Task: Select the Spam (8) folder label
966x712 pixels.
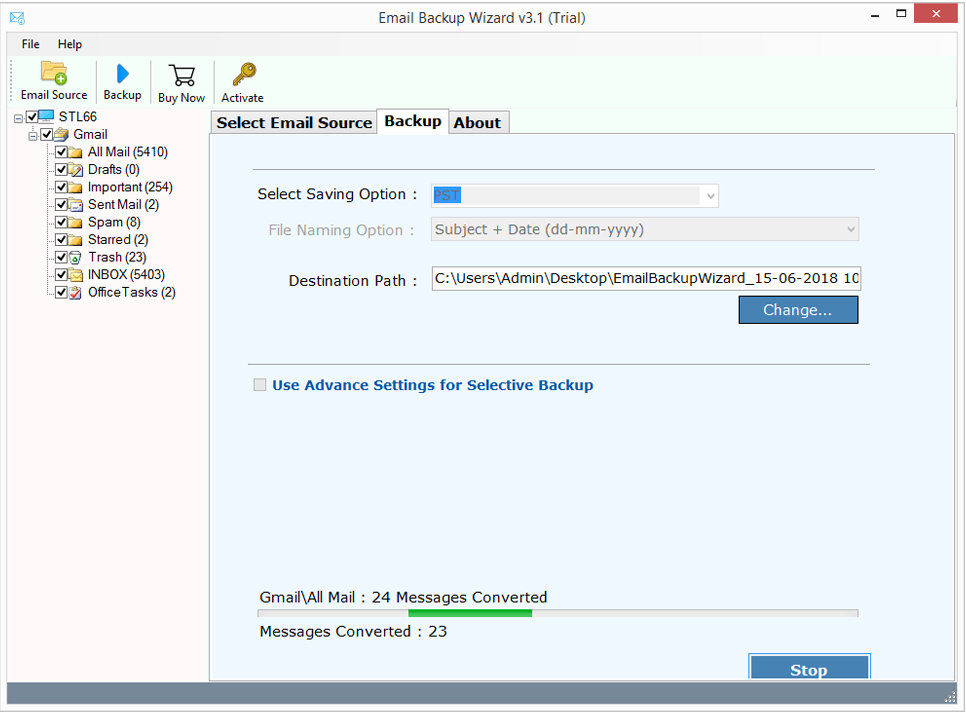Action: (x=114, y=222)
